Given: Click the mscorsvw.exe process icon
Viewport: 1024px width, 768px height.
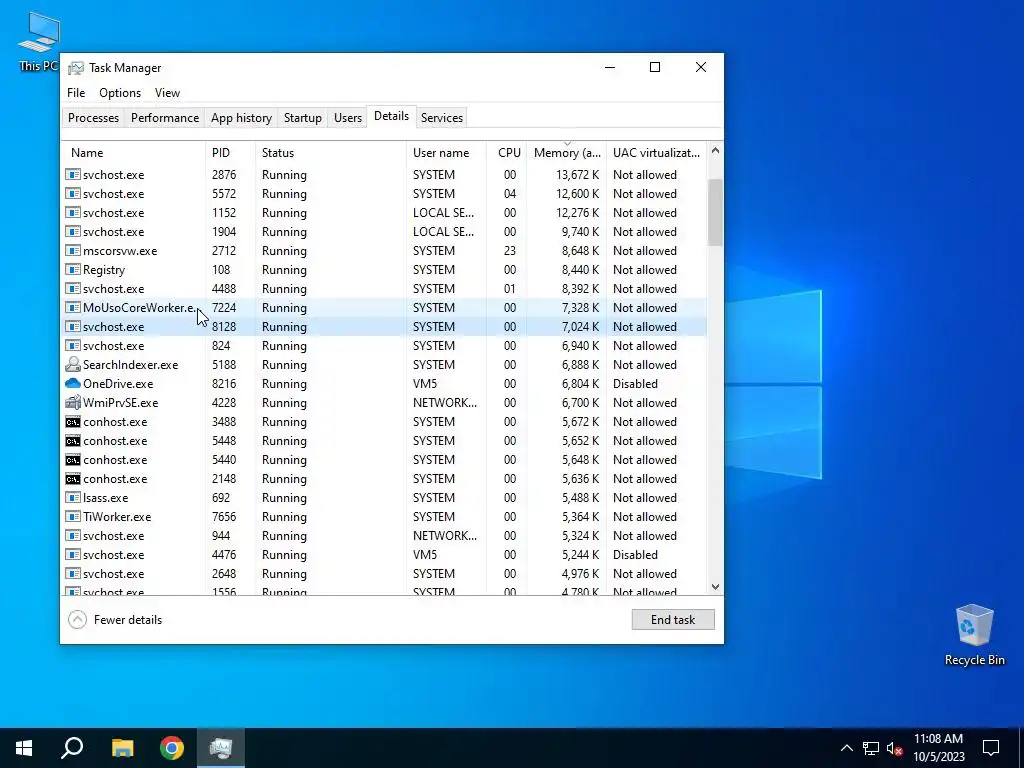Looking at the screenshot, I should 72,251.
